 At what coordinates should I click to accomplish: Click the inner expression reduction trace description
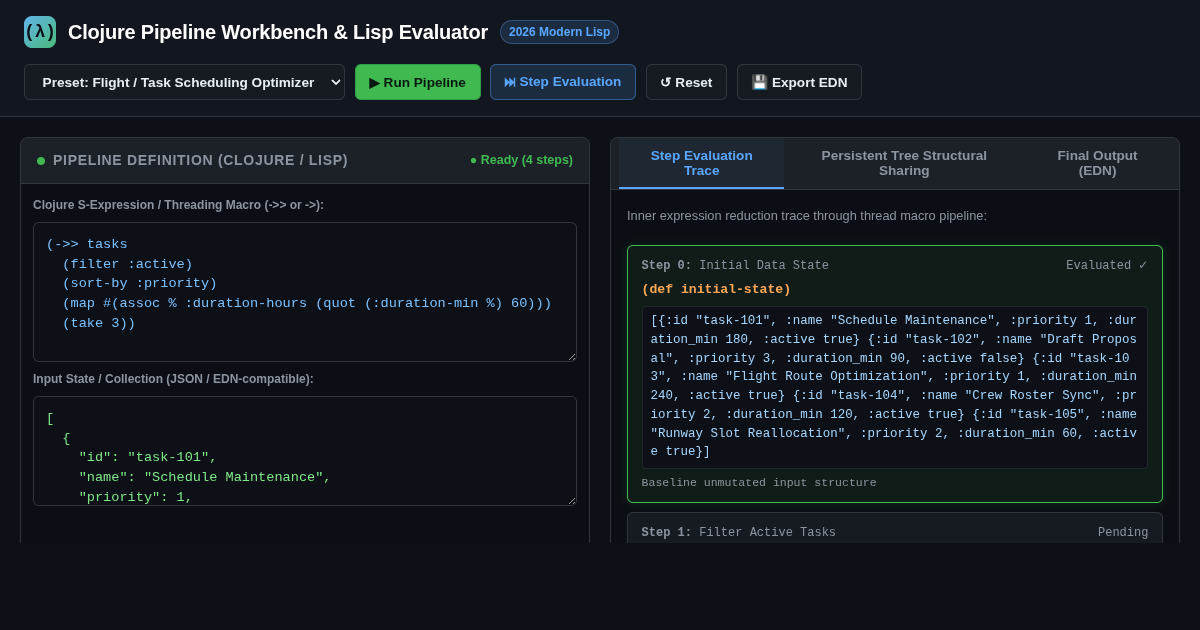click(807, 215)
